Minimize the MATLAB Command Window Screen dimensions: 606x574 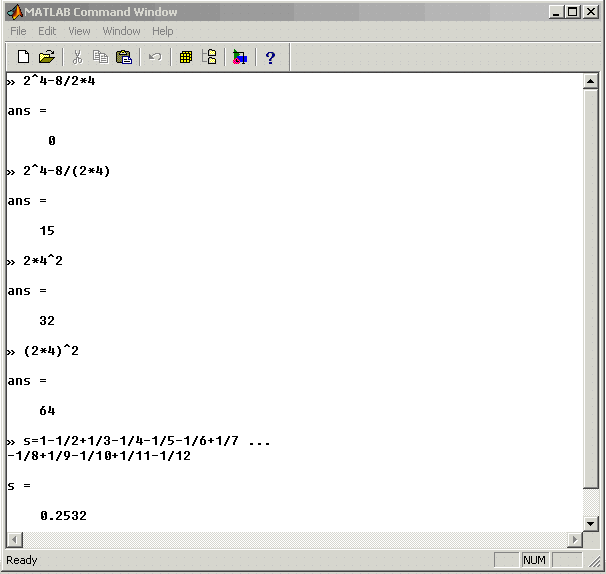(556, 12)
